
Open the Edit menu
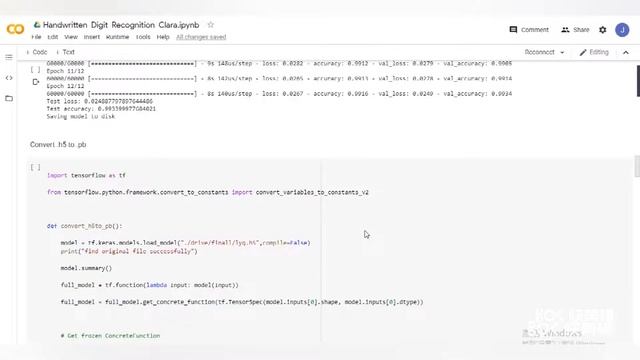point(53,37)
